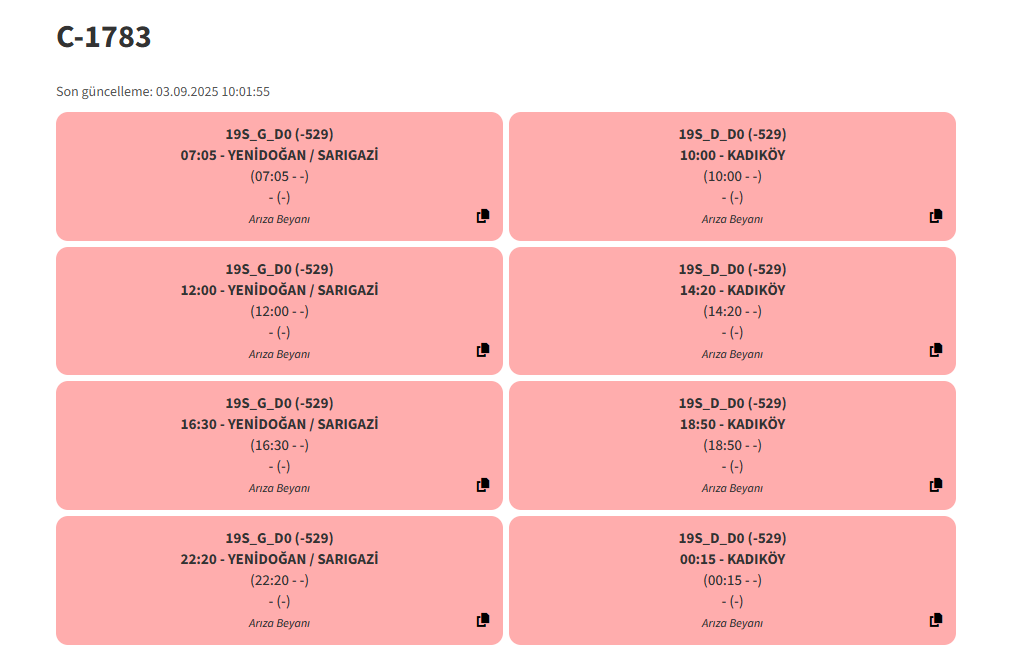This screenshot has height=668, width=1014.
Task: Click the 19S_D_D0 (-529) label on 14:20 card
Action: tap(732, 269)
